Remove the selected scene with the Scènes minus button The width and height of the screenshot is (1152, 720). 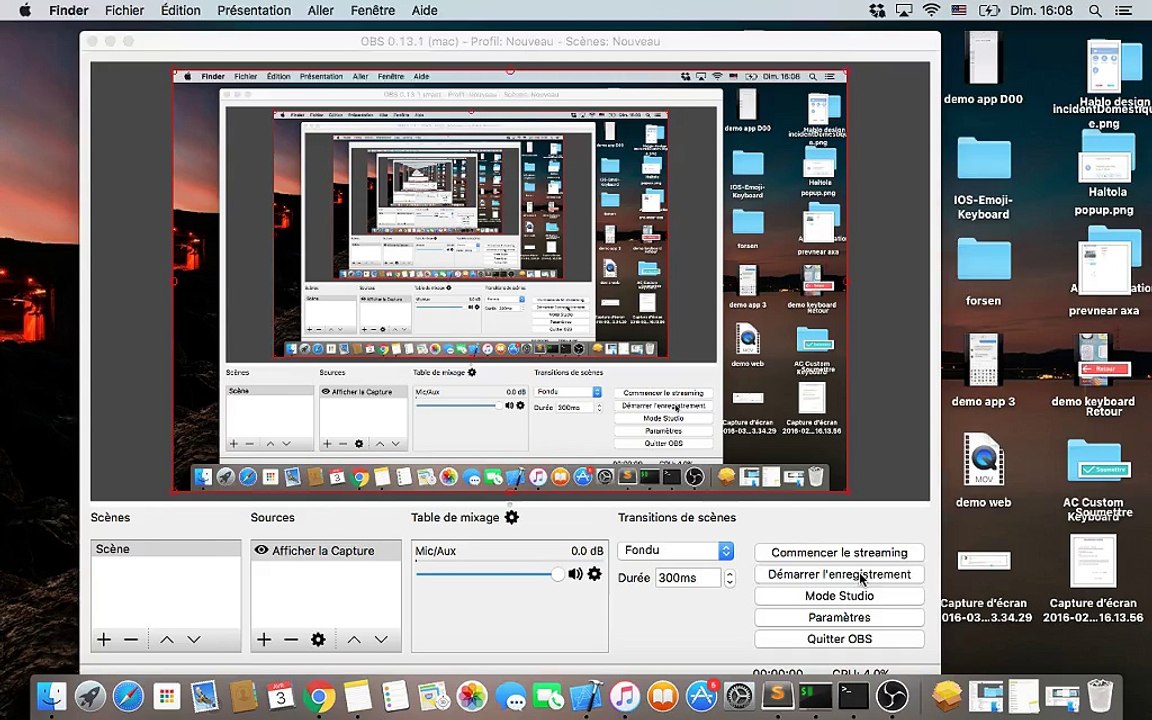[x=131, y=640]
